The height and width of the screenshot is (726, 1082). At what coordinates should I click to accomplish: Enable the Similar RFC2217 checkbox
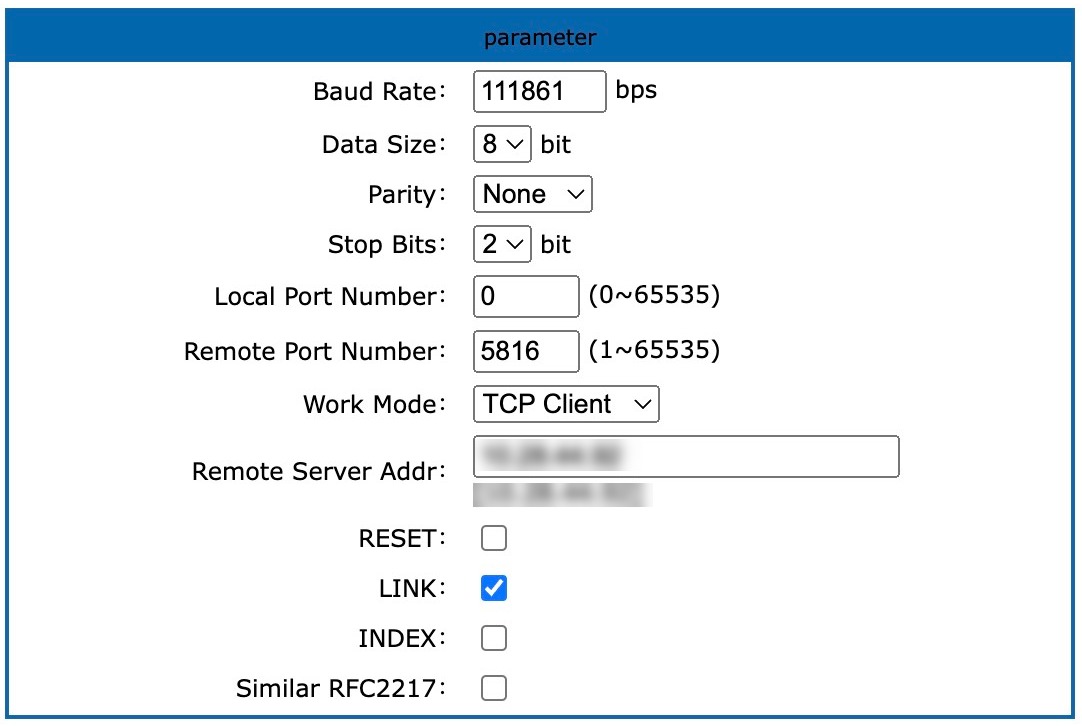point(494,688)
